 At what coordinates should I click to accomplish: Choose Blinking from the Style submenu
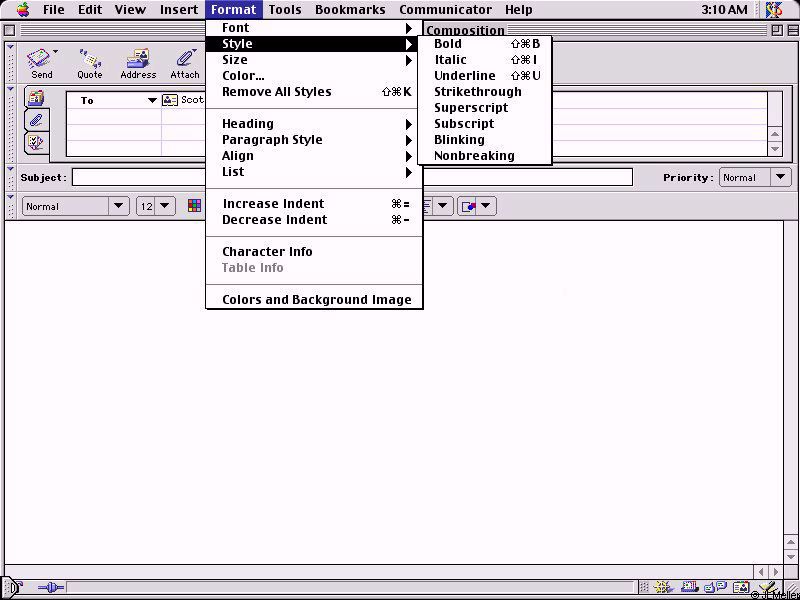[x=485, y=139]
